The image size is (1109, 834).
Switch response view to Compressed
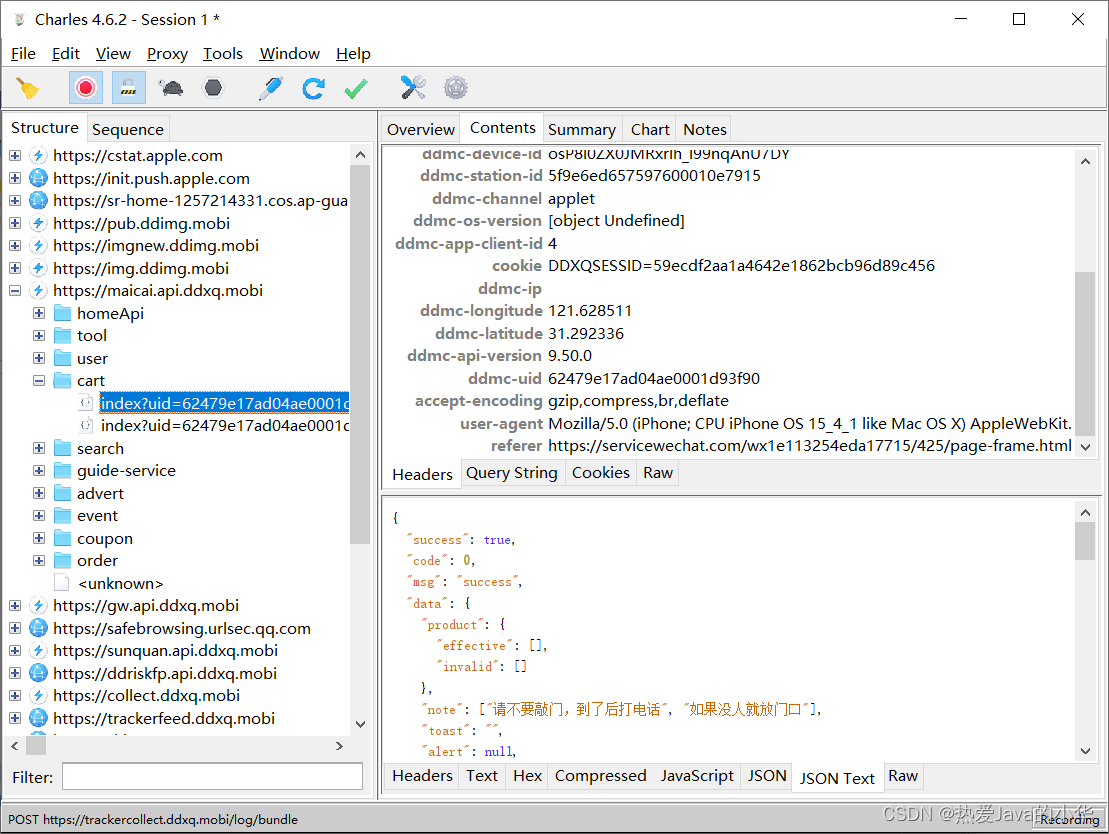[600, 776]
